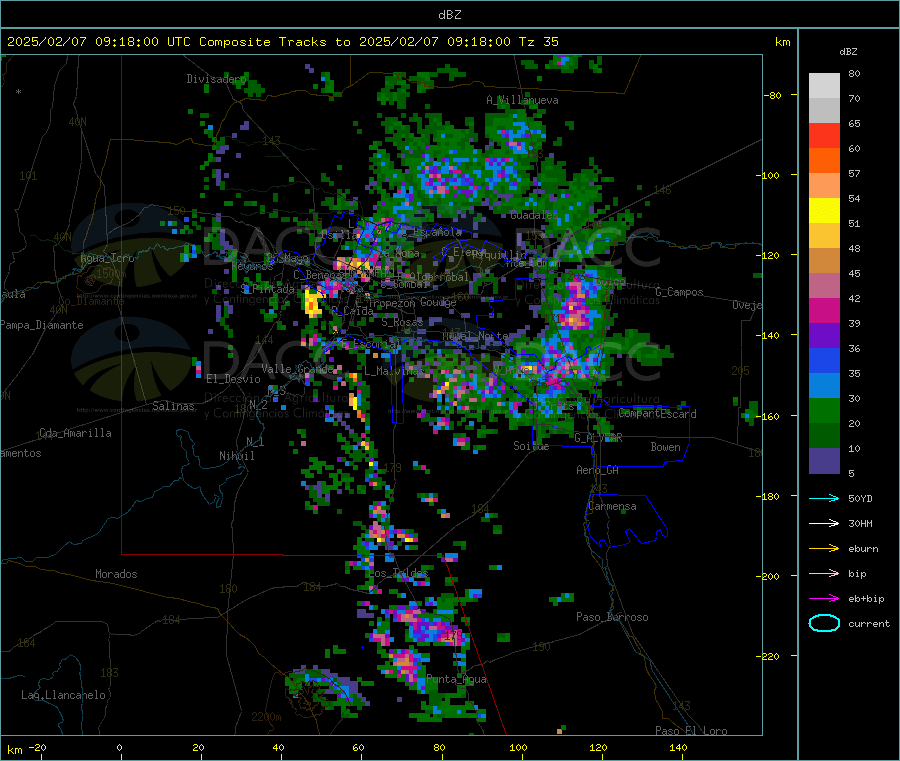Select the light gray top swatch of dBZ scale
Viewport: 900px width, 761px height.
click(x=824, y=86)
